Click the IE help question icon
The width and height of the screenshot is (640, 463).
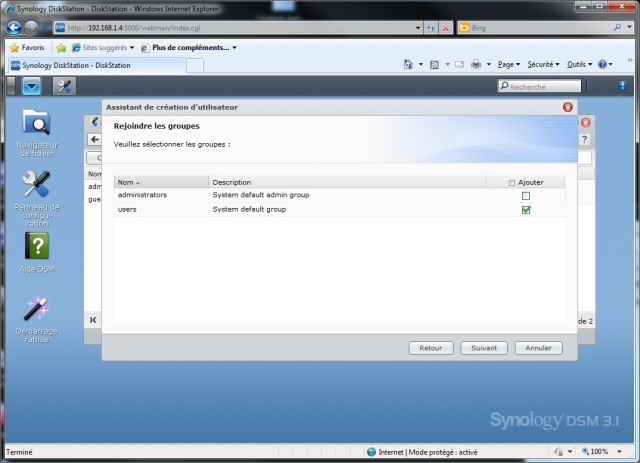coord(602,64)
